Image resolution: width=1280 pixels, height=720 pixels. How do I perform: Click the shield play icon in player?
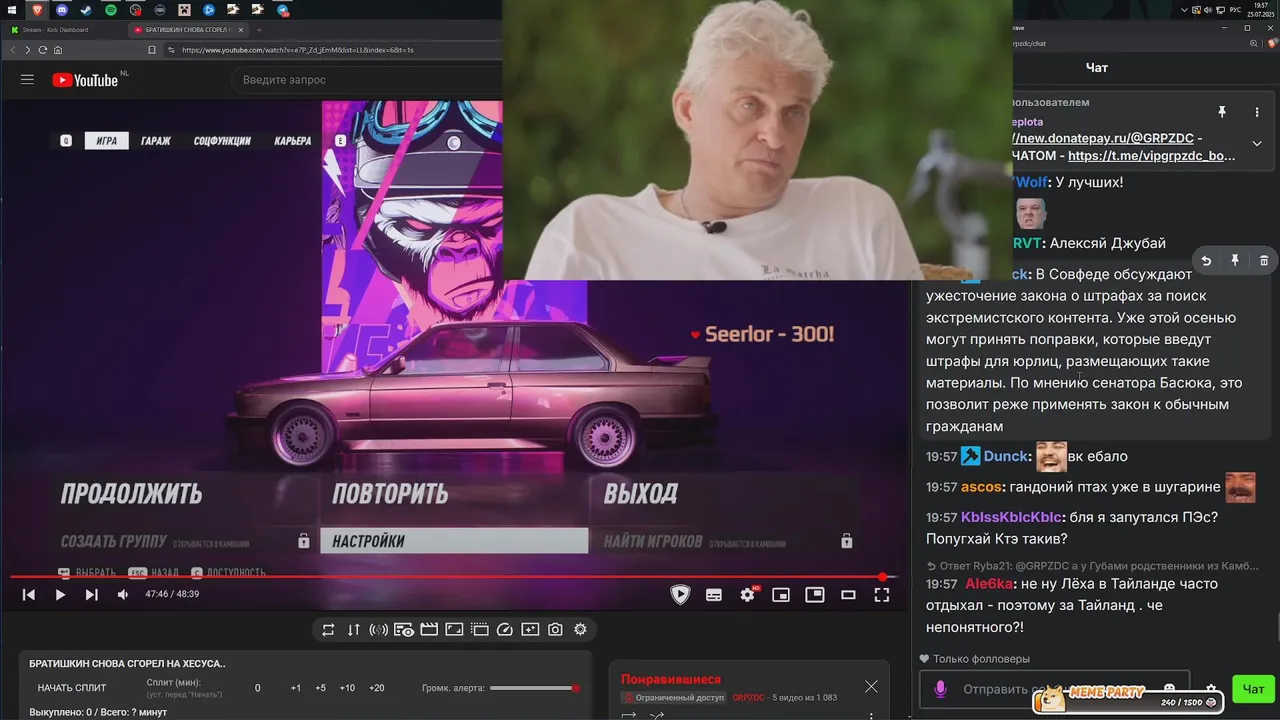coord(680,594)
